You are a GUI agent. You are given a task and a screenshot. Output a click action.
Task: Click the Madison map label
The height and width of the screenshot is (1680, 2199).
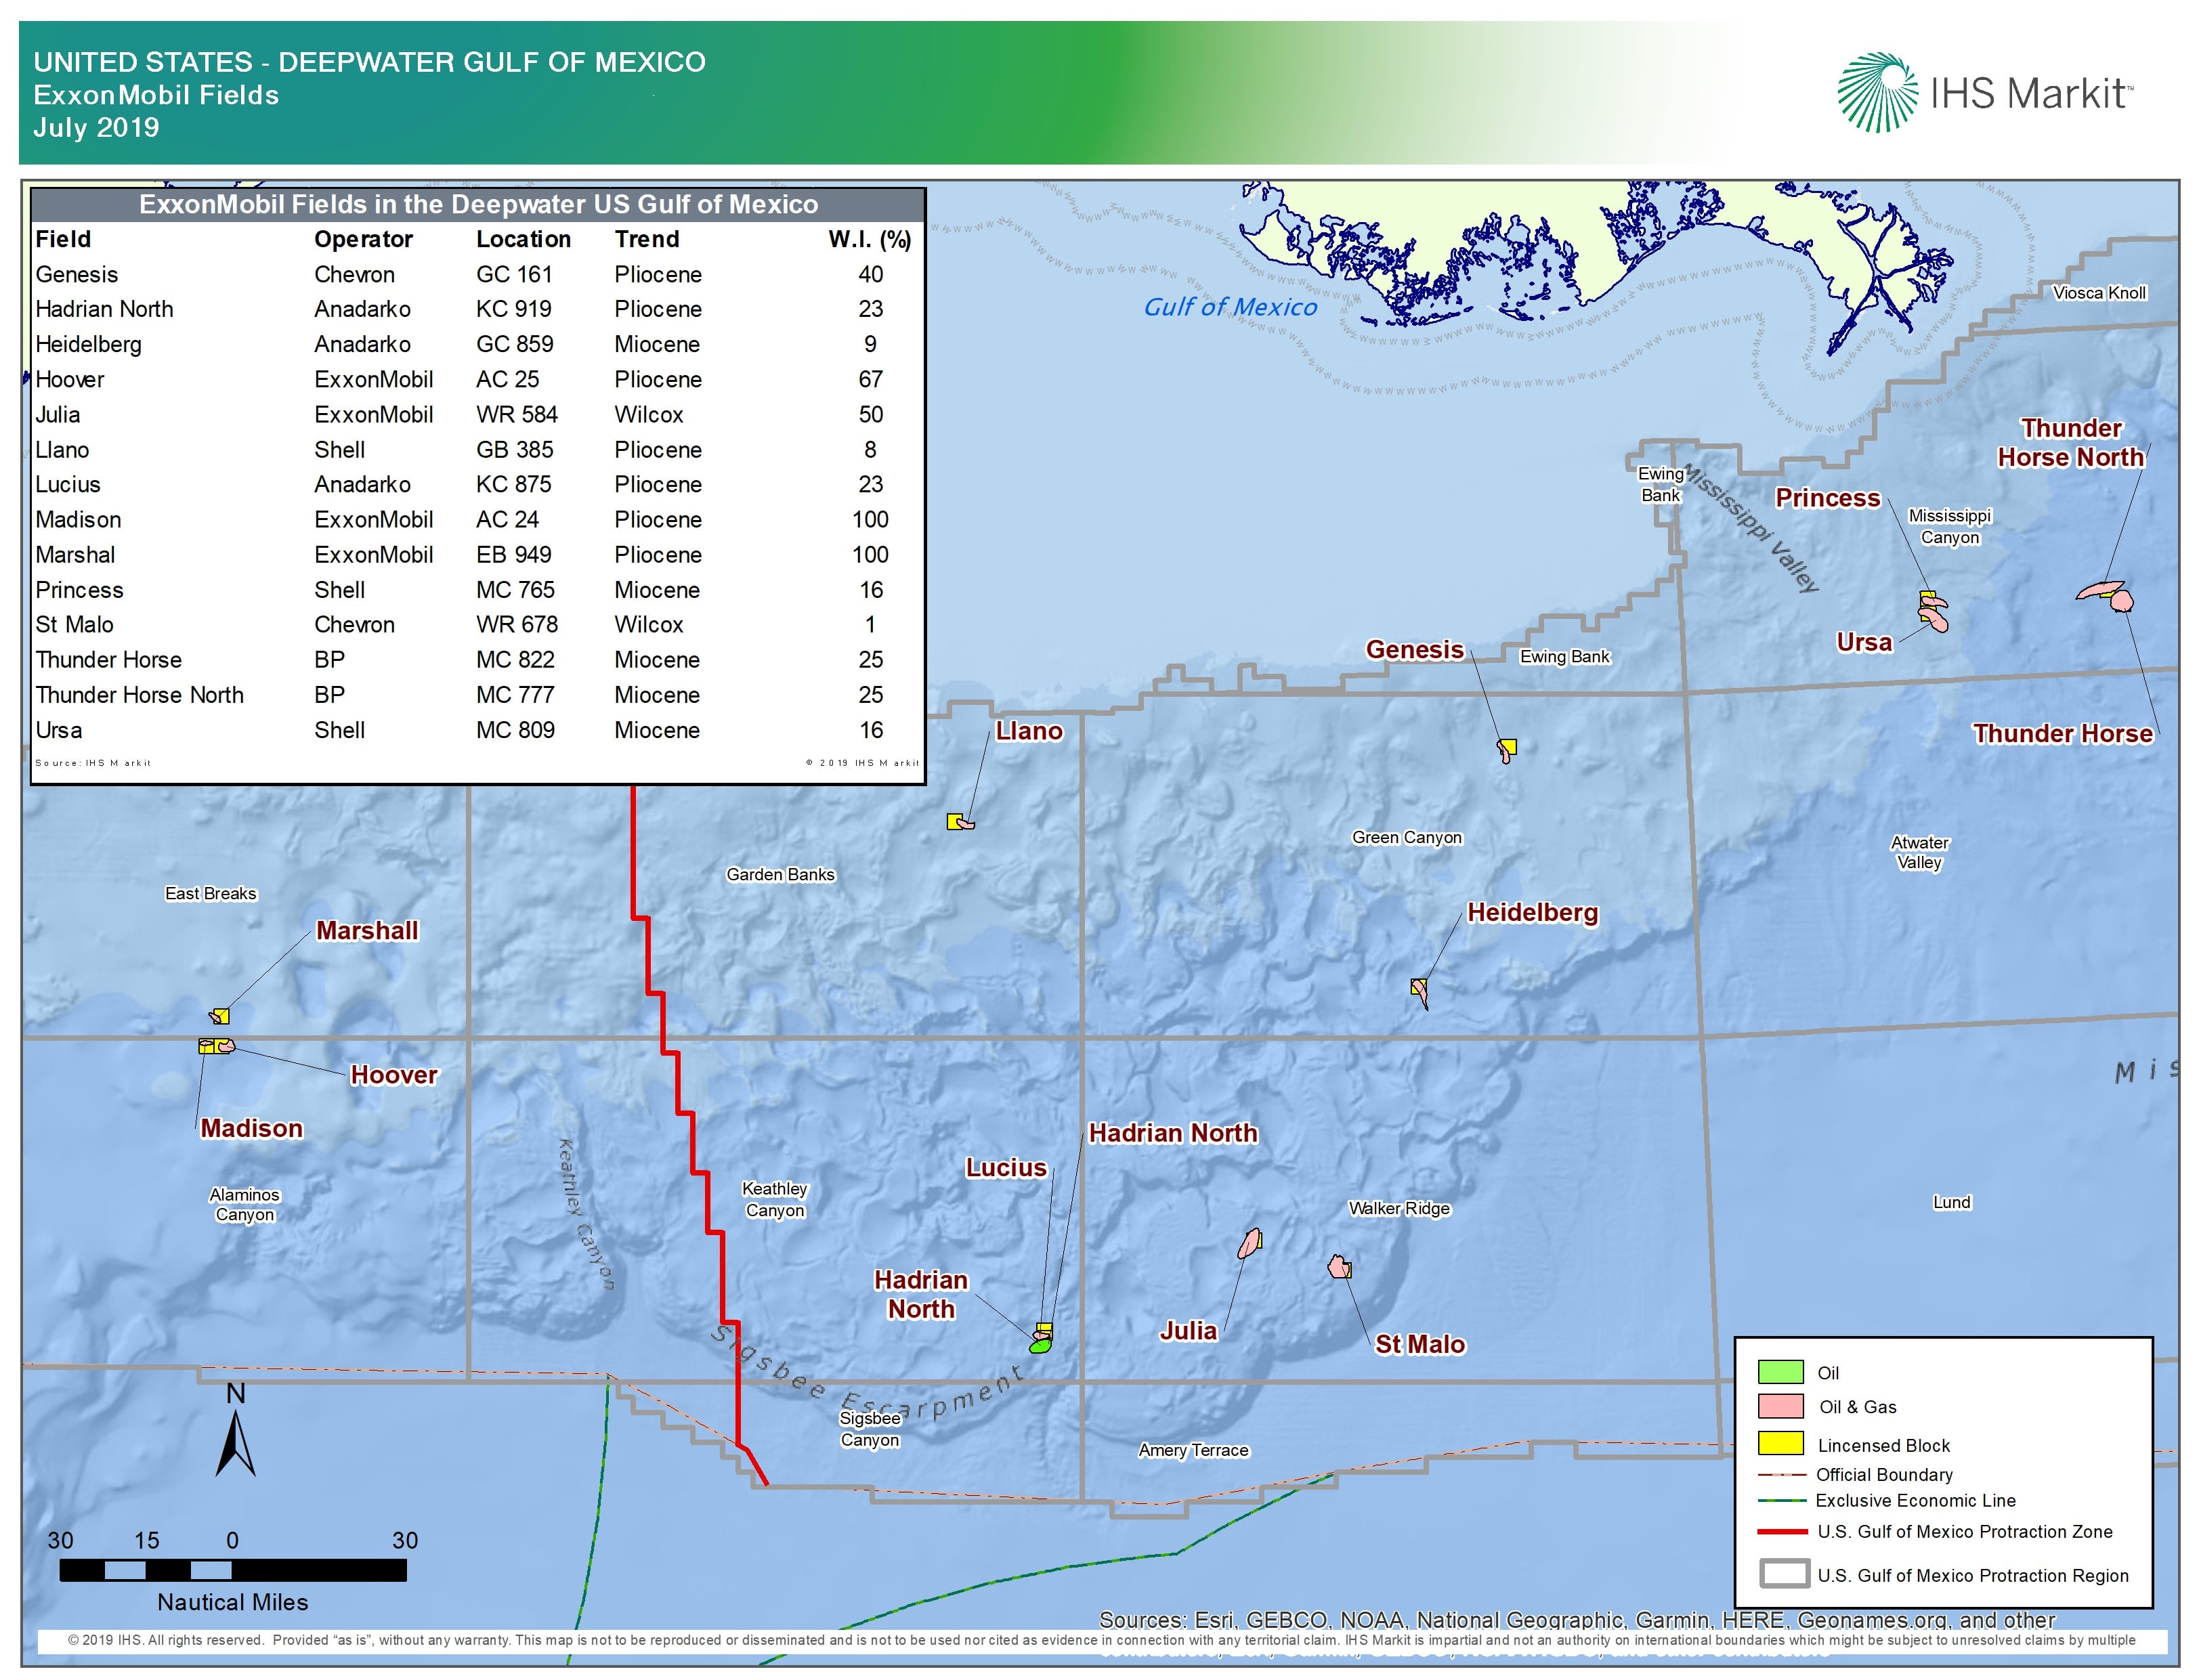[x=251, y=1128]
